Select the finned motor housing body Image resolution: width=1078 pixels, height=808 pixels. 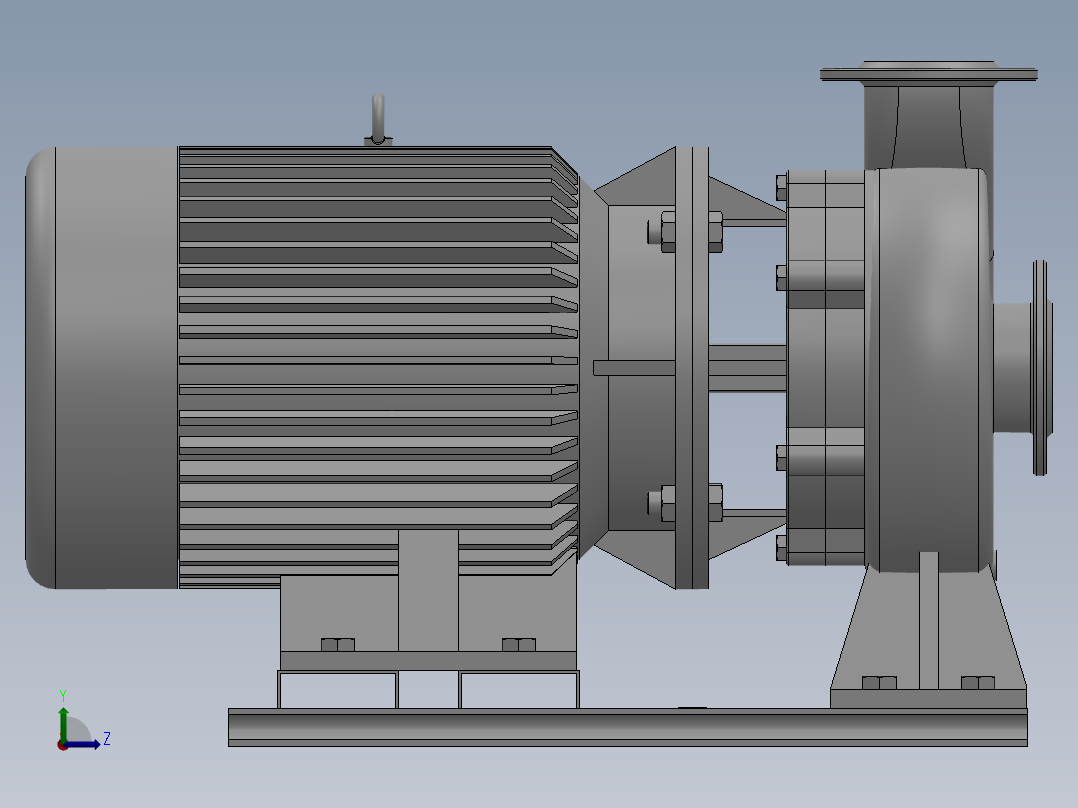click(378, 367)
